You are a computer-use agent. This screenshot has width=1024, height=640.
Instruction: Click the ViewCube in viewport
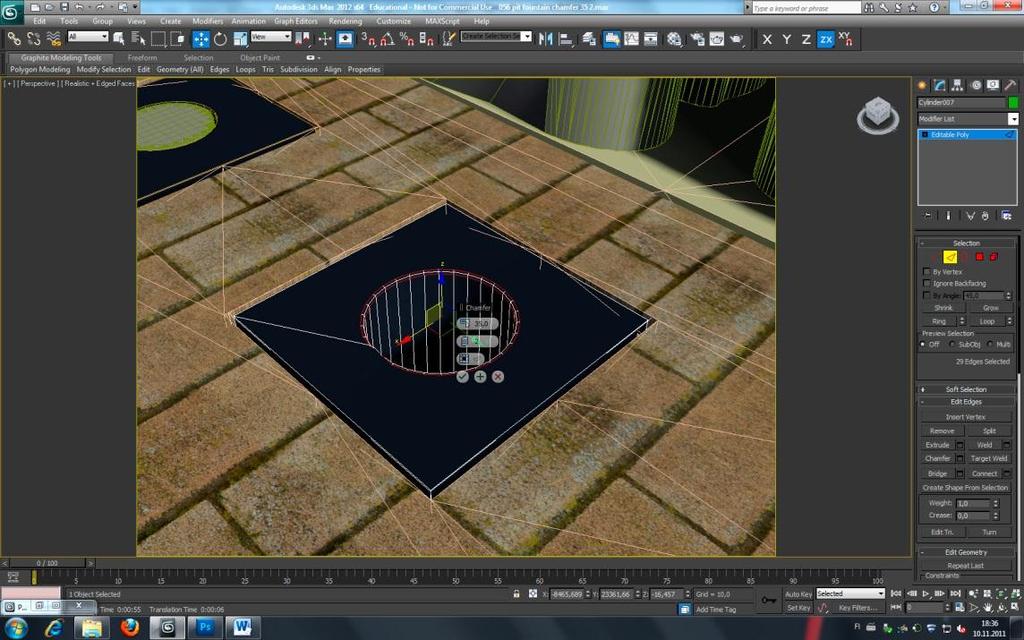pyautogui.click(x=877, y=117)
